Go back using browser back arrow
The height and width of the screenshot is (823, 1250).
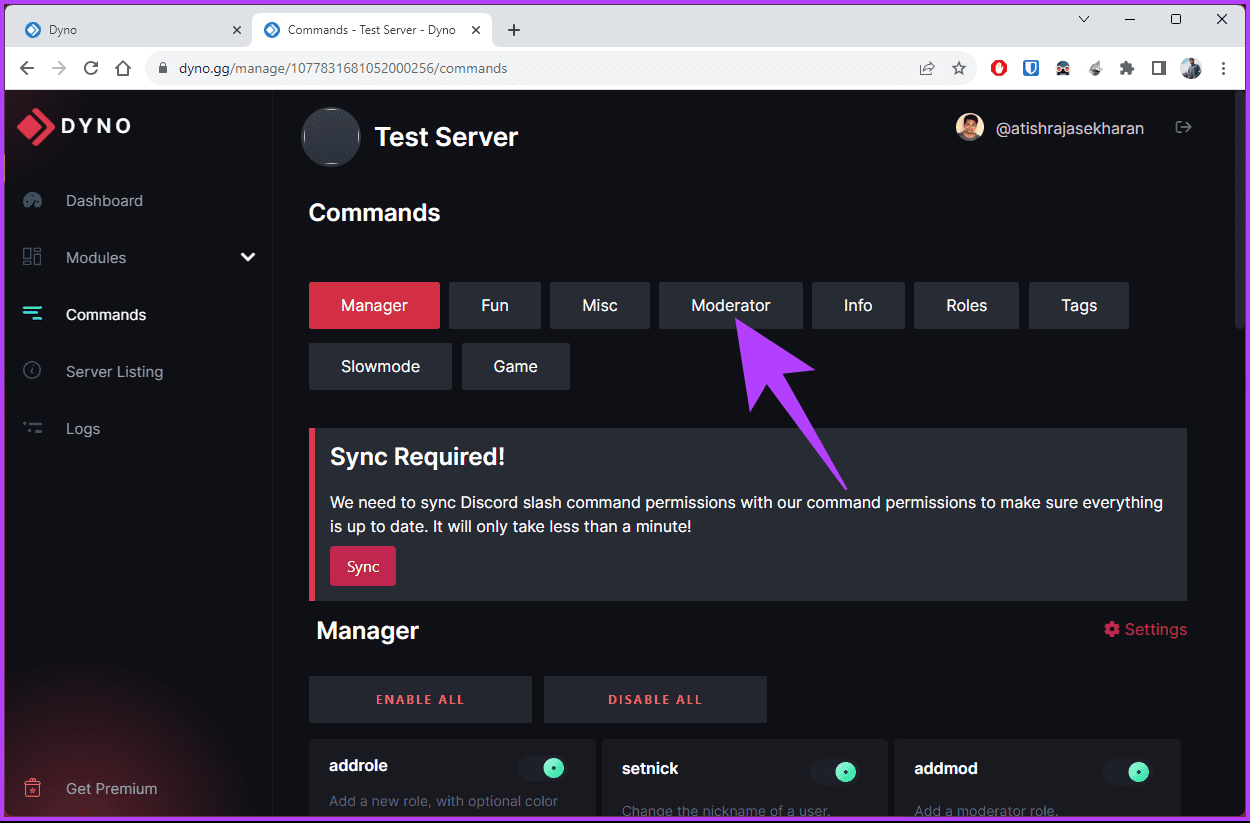point(27,68)
